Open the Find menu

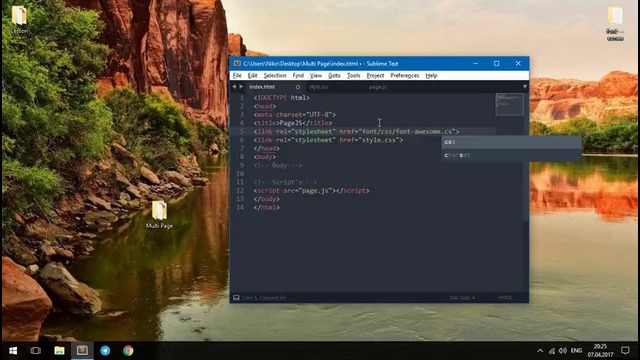[x=298, y=76]
